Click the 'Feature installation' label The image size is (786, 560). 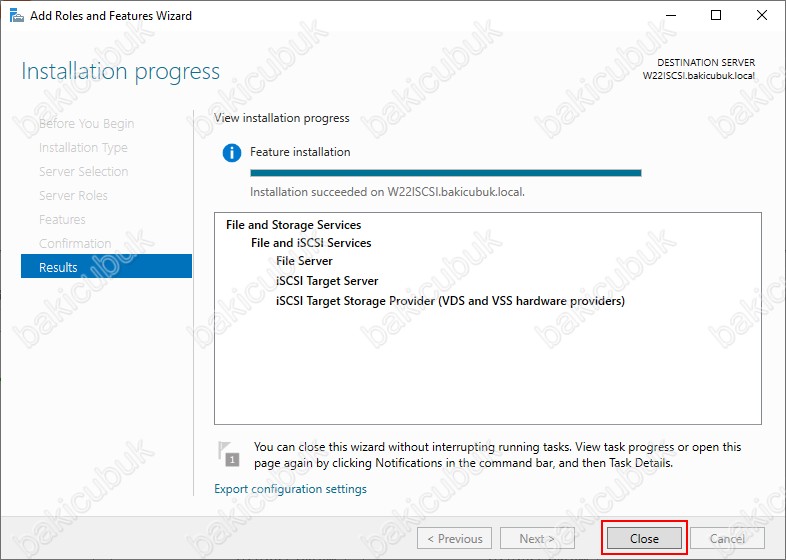tap(300, 152)
